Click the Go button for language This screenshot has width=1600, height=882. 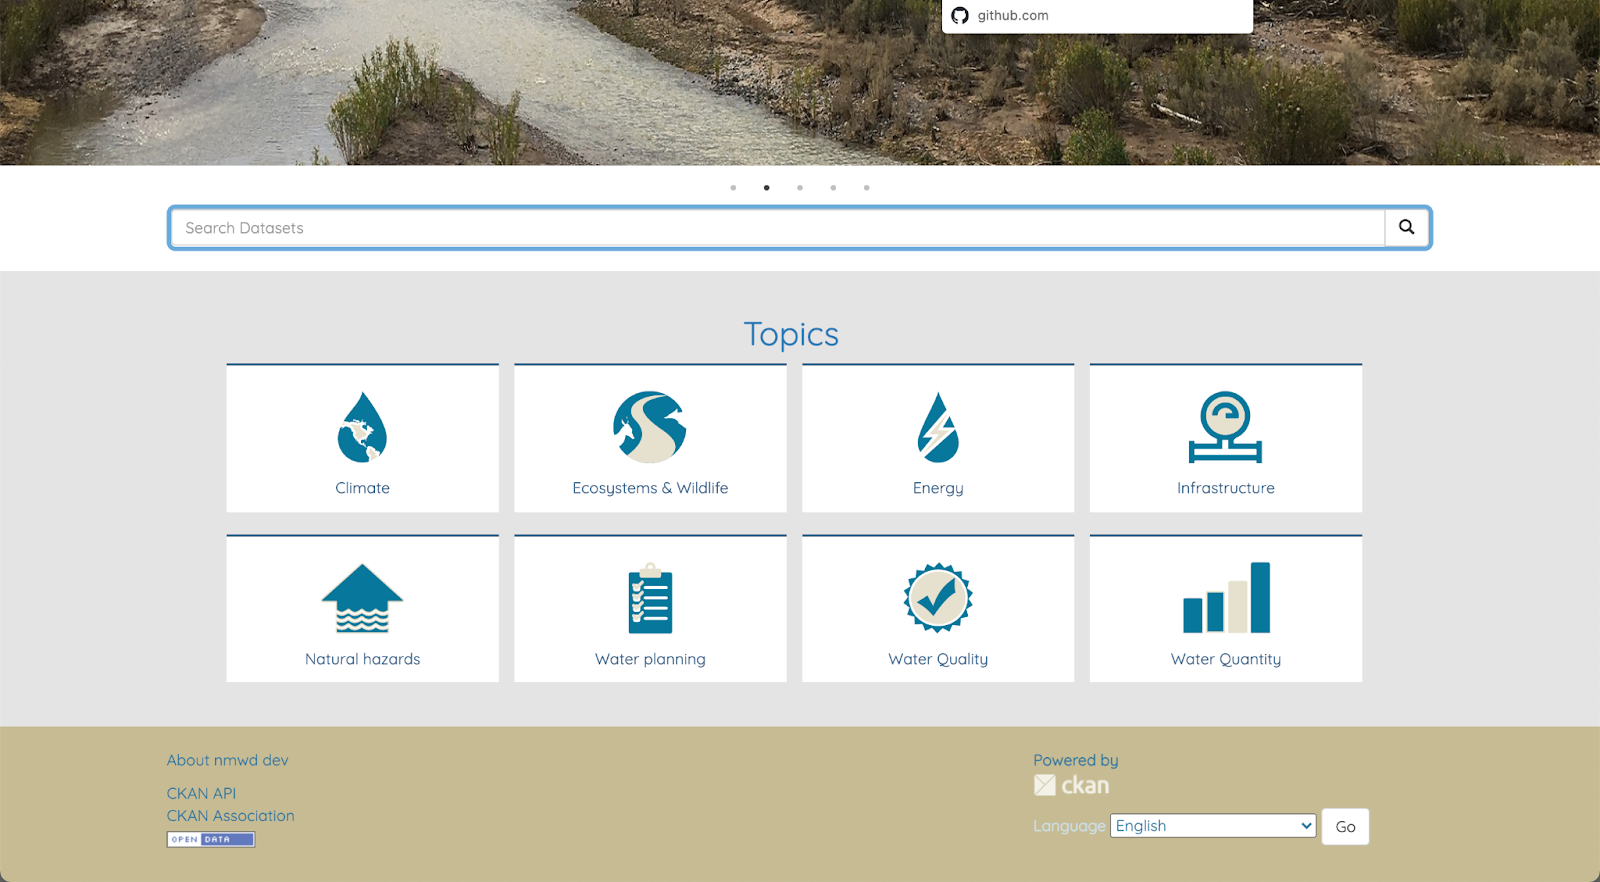coord(1345,827)
